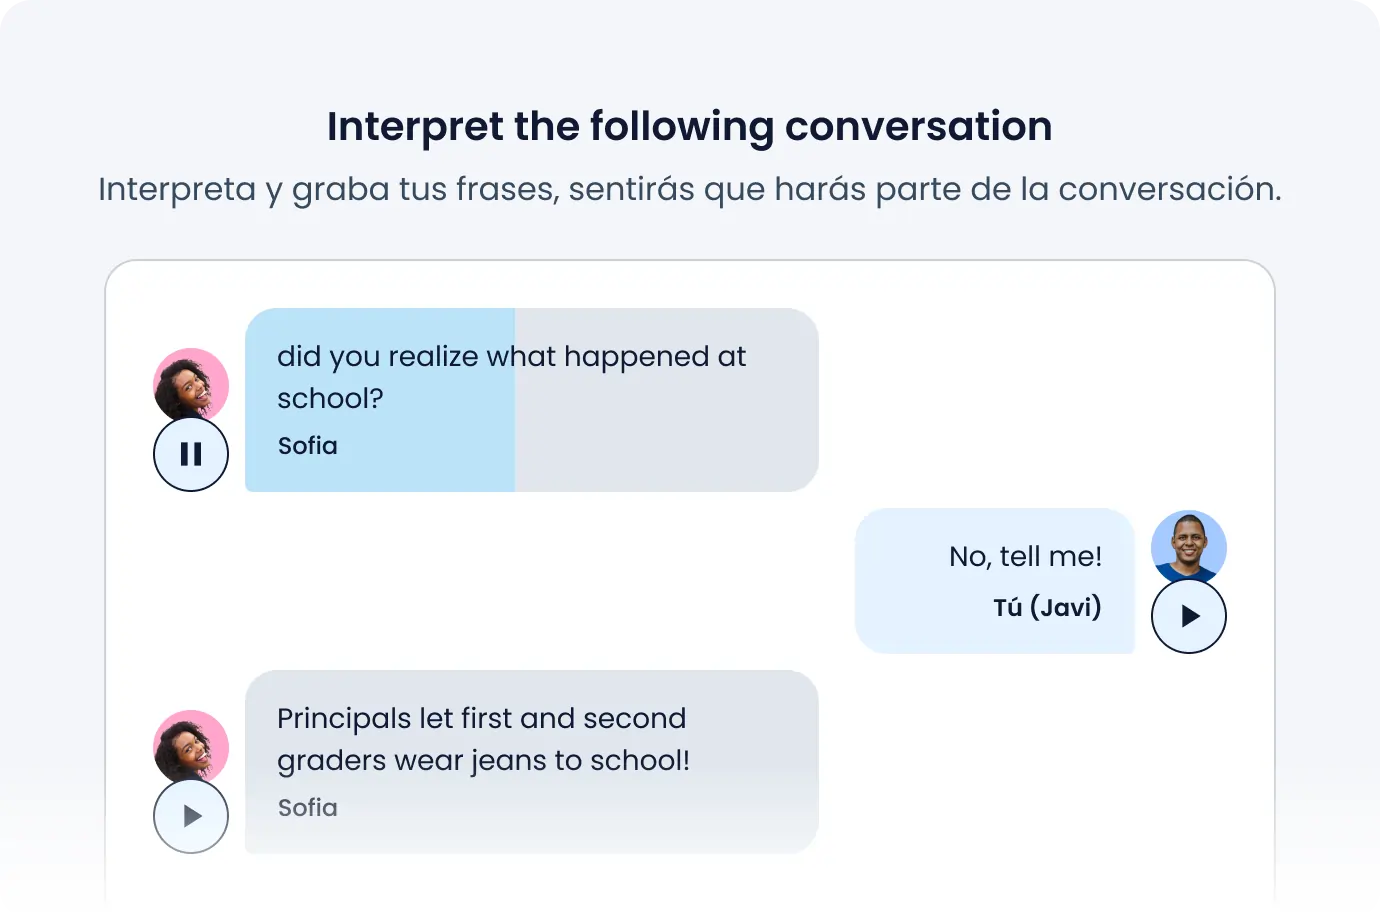Click the blue played portion of first bubble
This screenshot has height=920, width=1380.
[x=380, y=400]
